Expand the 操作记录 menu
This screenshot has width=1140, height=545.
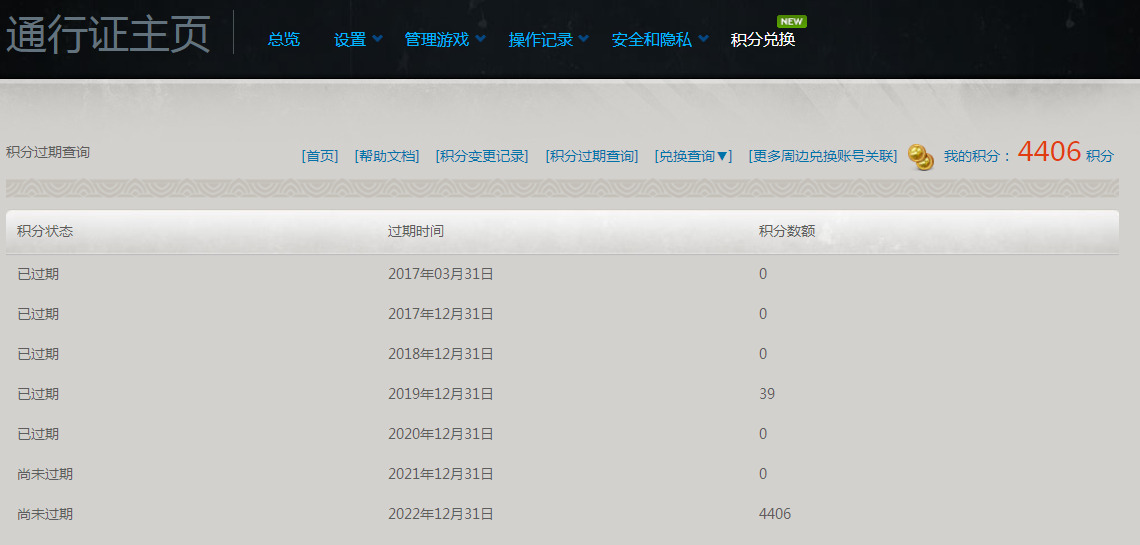point(548,40)
